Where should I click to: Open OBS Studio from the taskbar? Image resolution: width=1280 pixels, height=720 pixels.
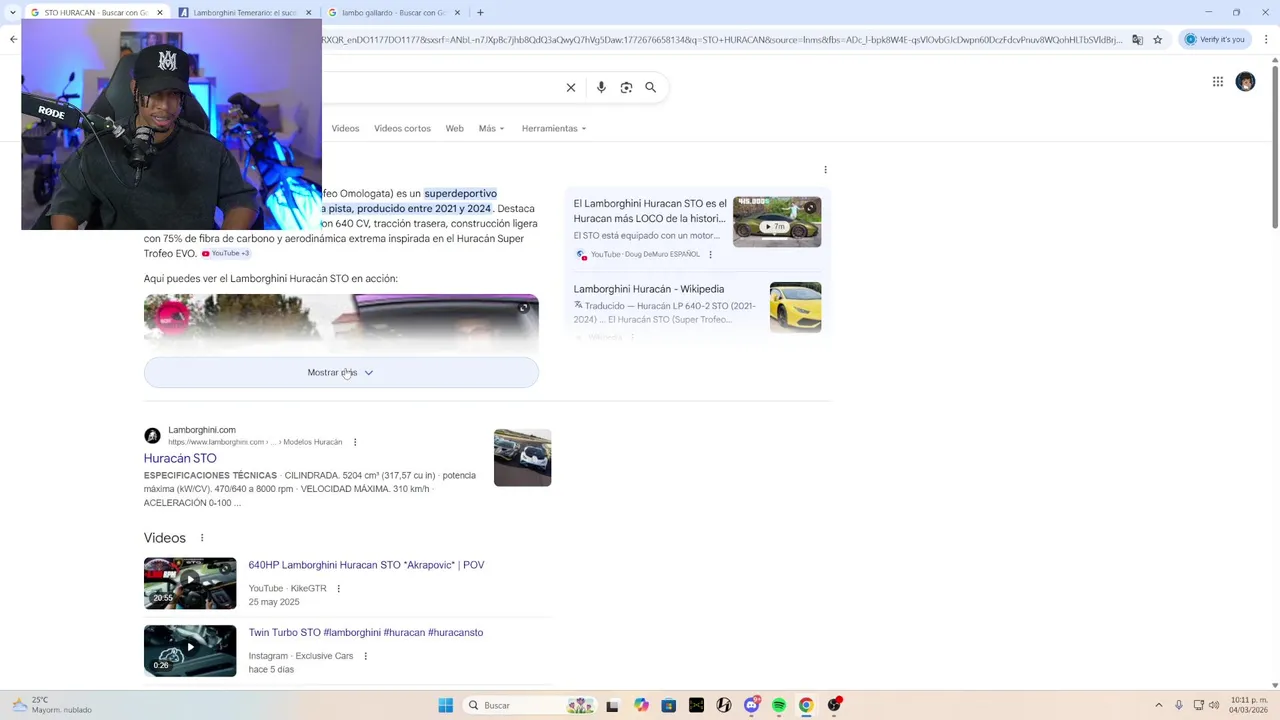point(834,705)
